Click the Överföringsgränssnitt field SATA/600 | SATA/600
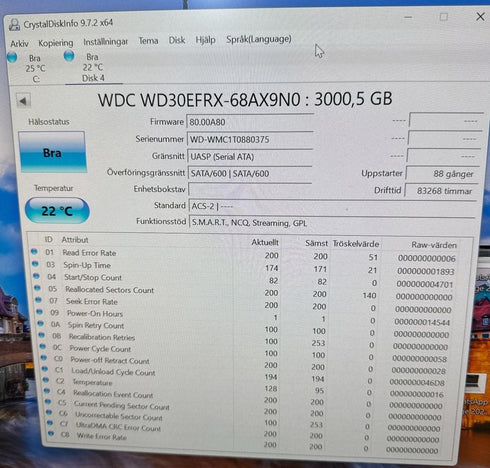This screenshot has width=490, height=468. coord(250,173)
